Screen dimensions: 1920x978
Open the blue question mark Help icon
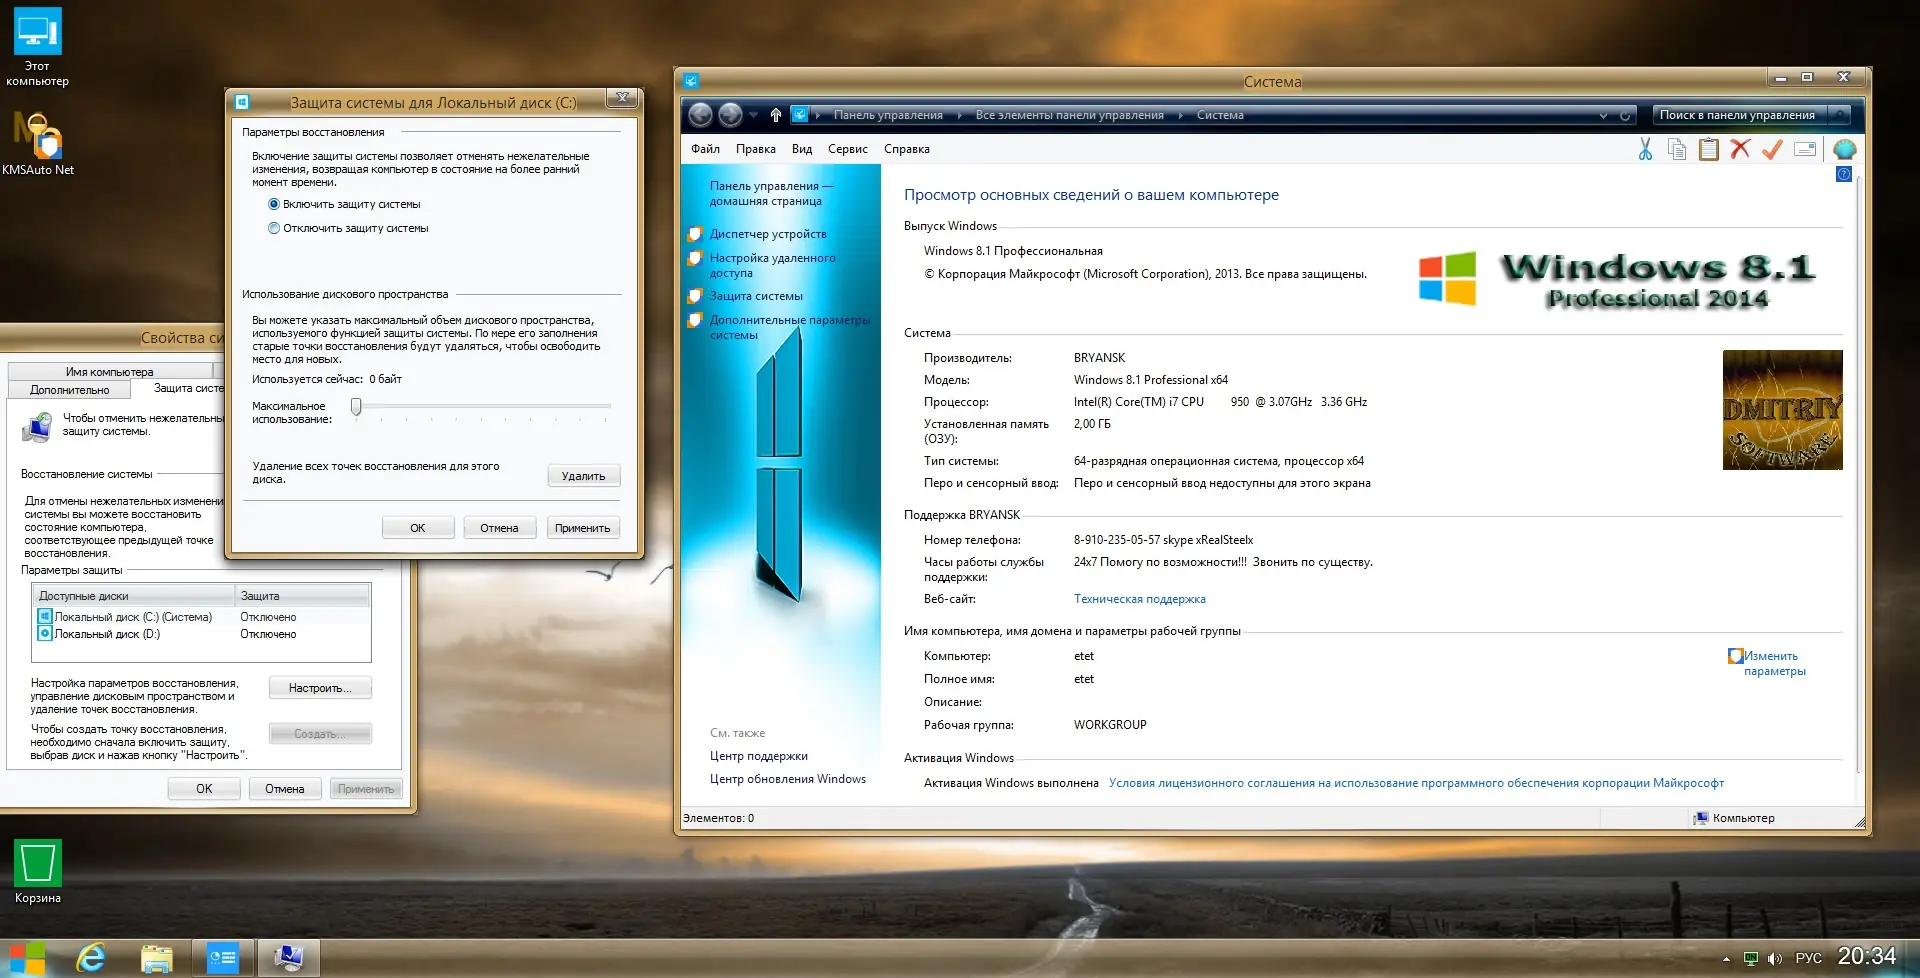(x=1844, y=174)
